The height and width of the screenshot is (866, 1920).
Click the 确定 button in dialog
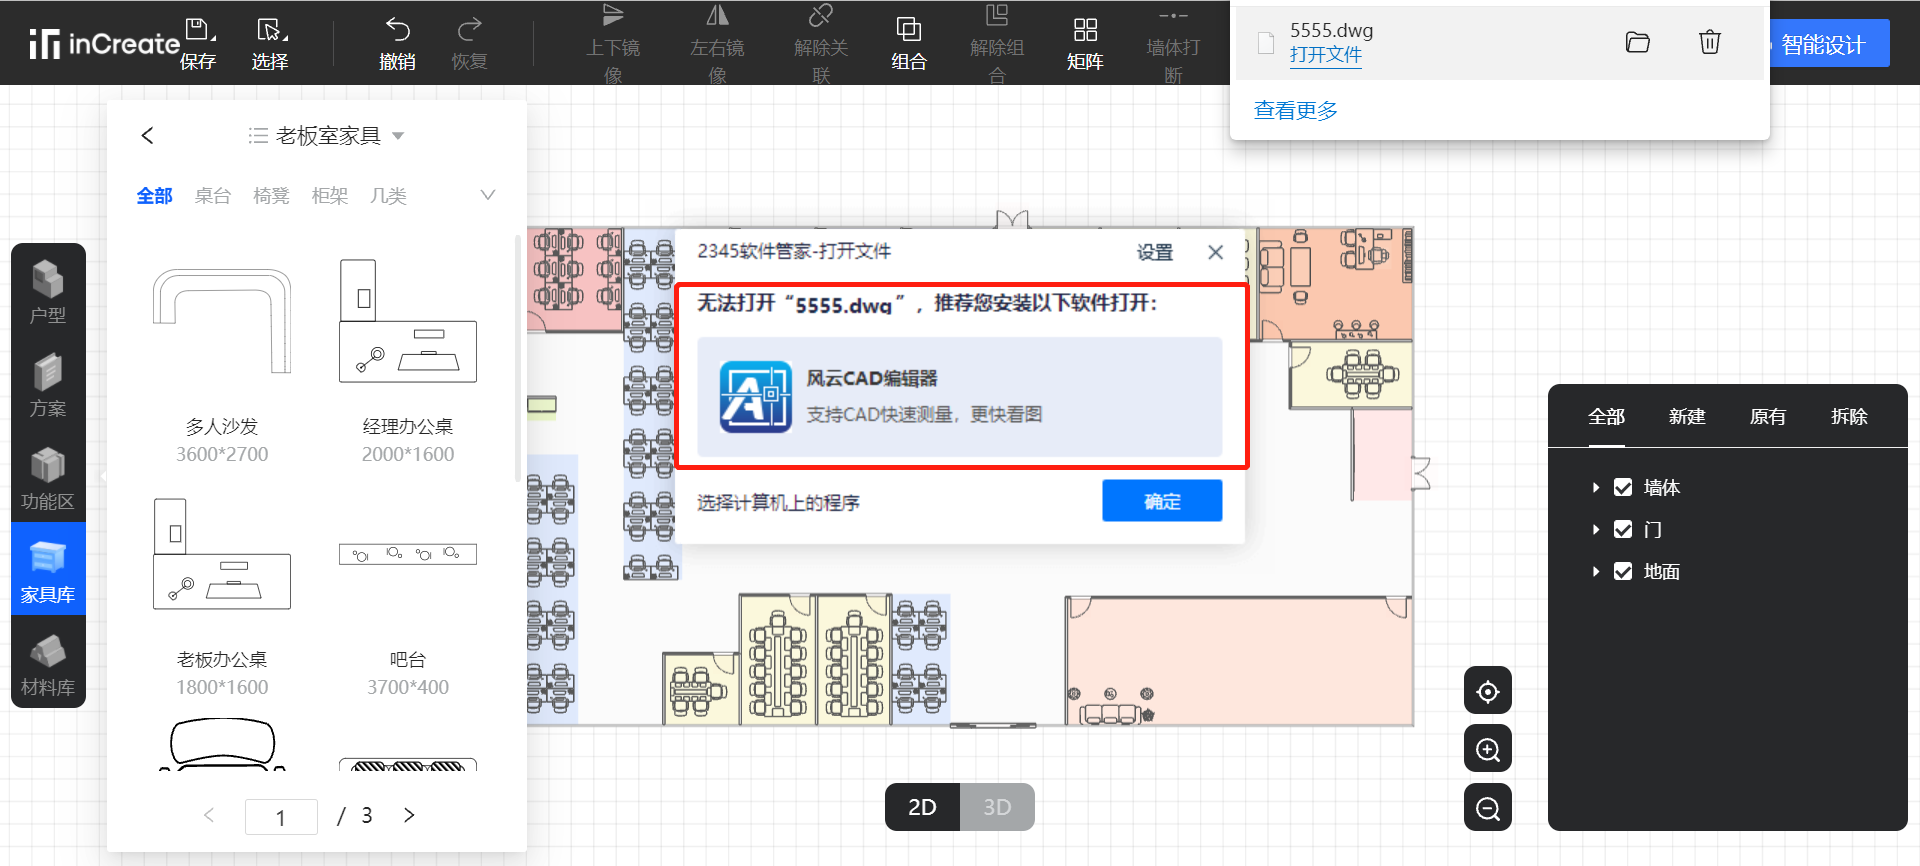[x=1162, y=500]
